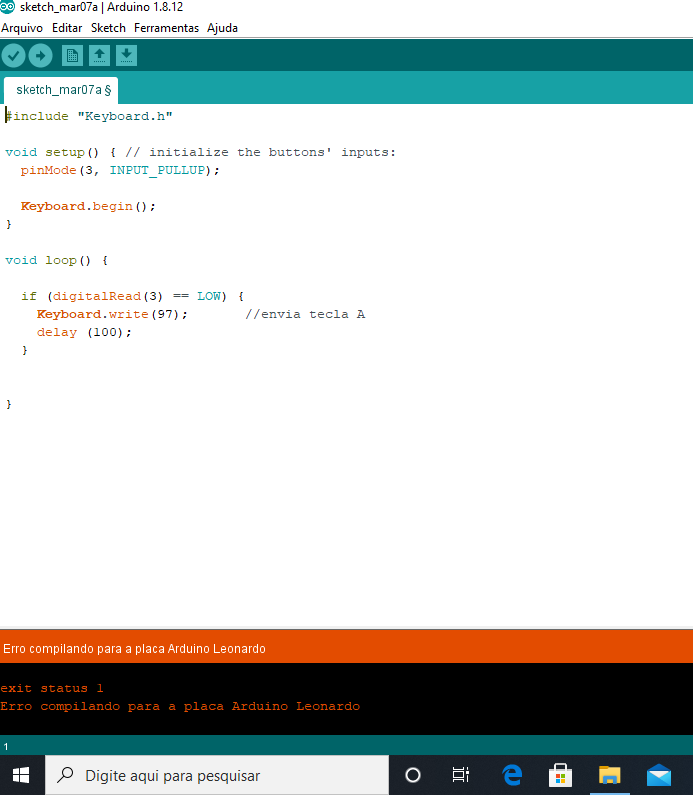The width and height of the screenshot is (693, 795).
Task: Click the magnifier icon in the taskbar search
Action: point(65,775)
